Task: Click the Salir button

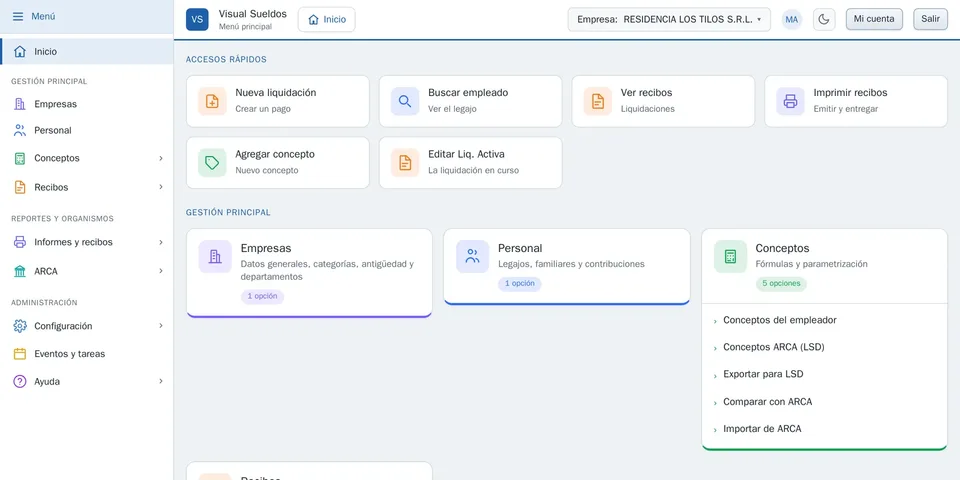Action: click(x=930, y=19)
